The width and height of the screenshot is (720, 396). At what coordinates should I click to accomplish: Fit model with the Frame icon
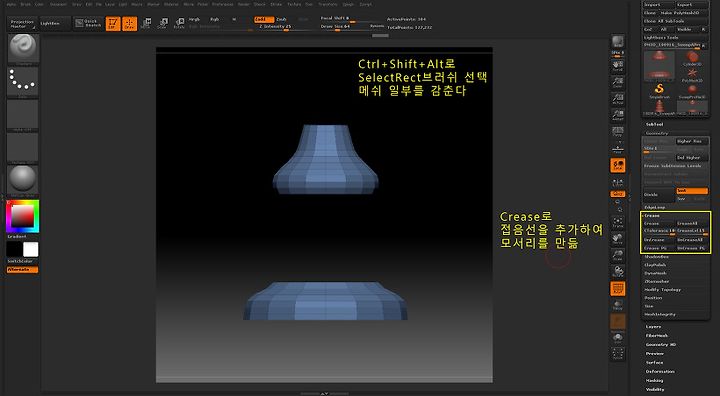[x=618, y=222]
